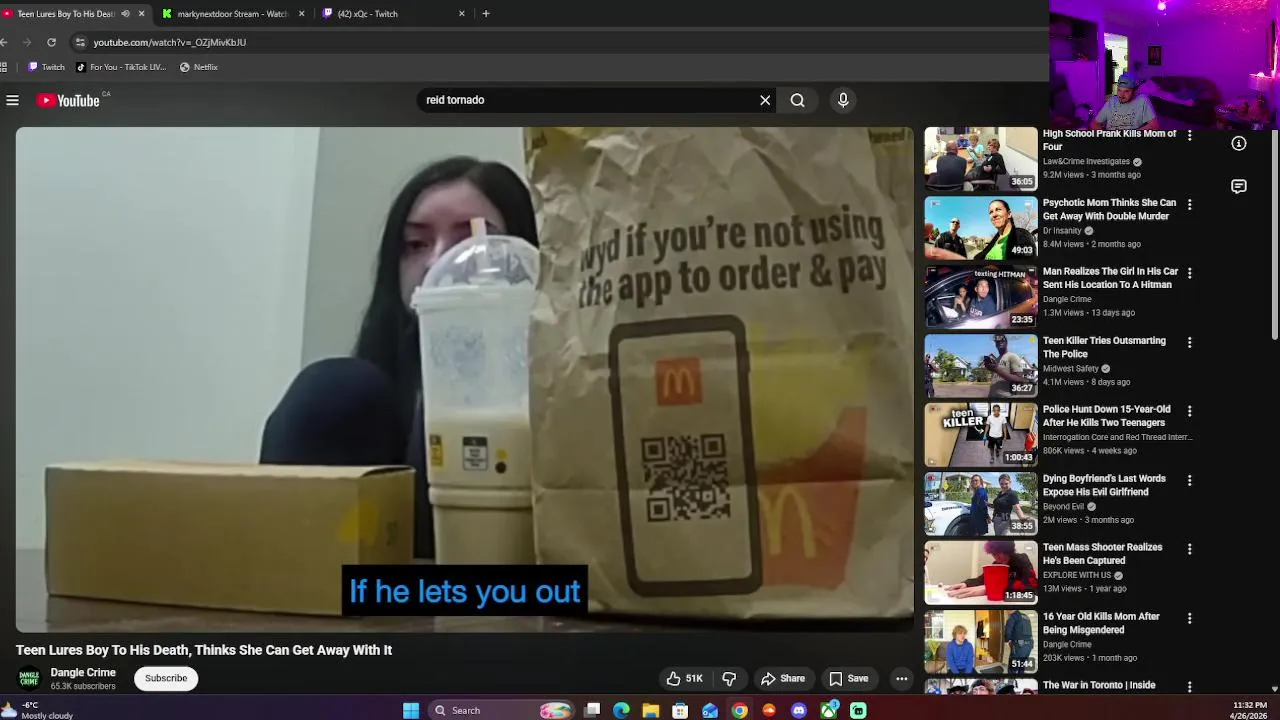Viewport: 1280px width, 720px height.
Task: Reload the page
Action: tap(51, 42)
